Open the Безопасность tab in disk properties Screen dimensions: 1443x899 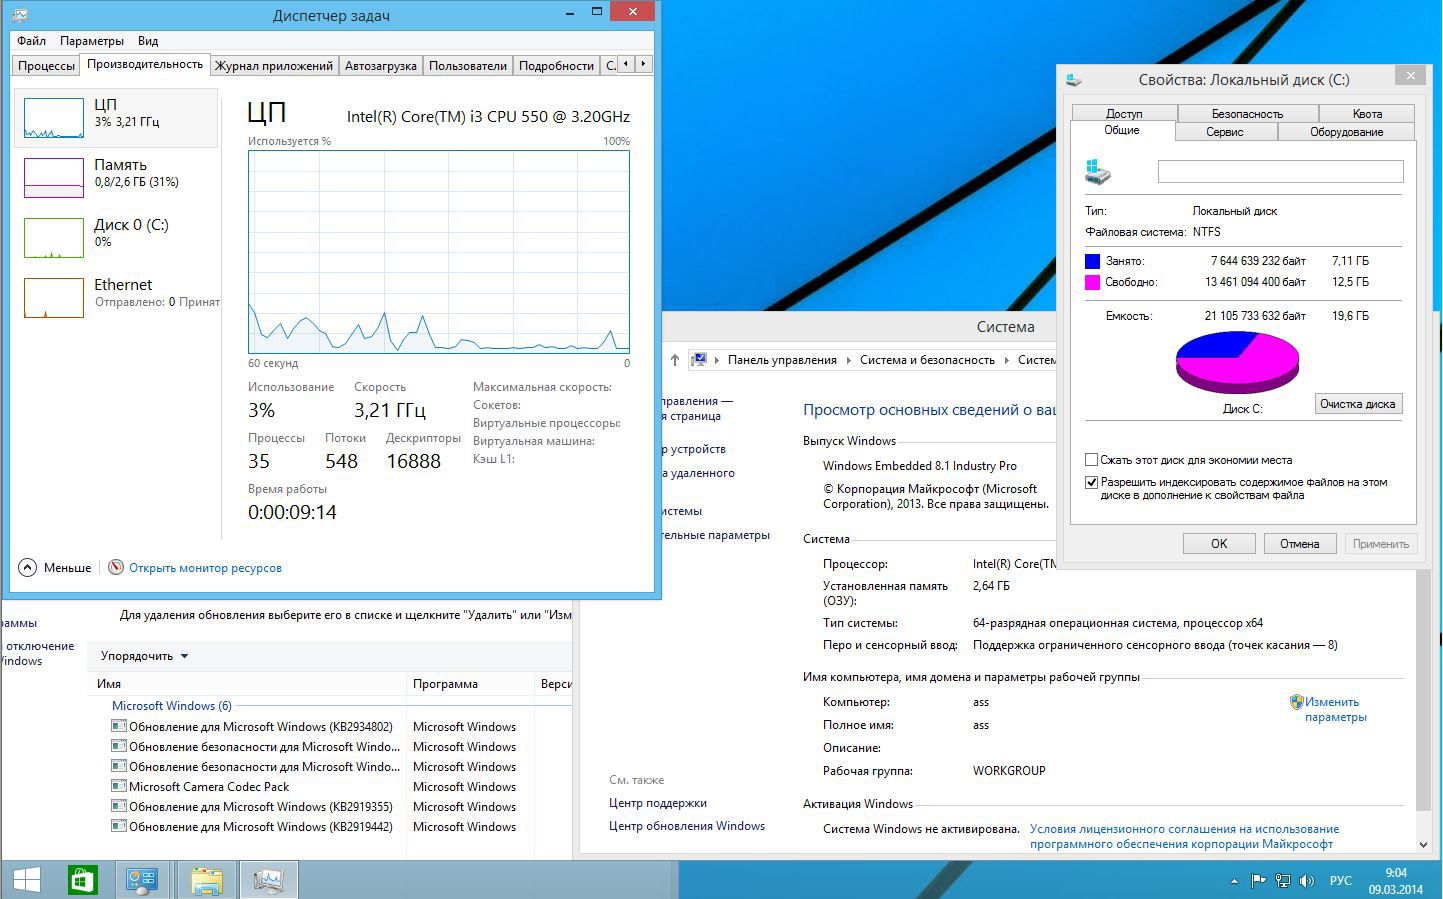[x=1247, y=113]
